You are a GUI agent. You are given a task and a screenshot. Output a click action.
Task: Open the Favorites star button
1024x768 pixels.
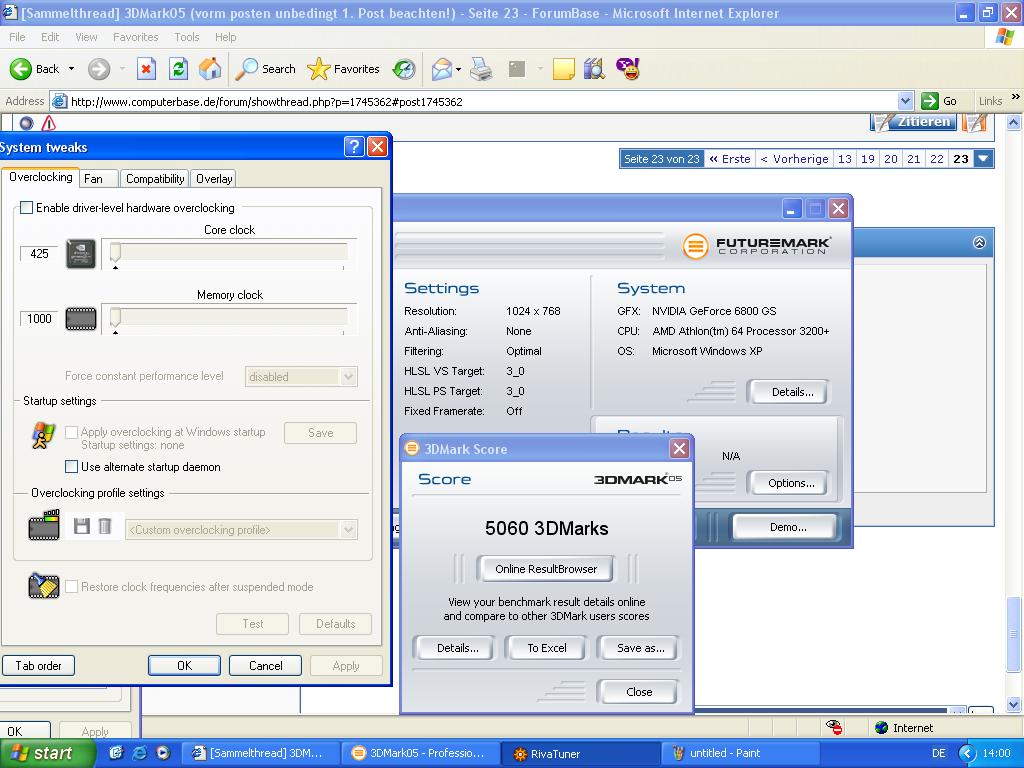coord(343,69)
